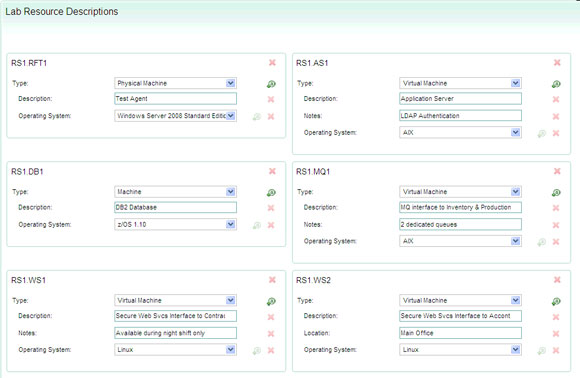Open RS1.AS1 Type dropdown showing Virtual Machine
Image resolution: width=580 pixels, height=378 pixels.
click(461, 83)
